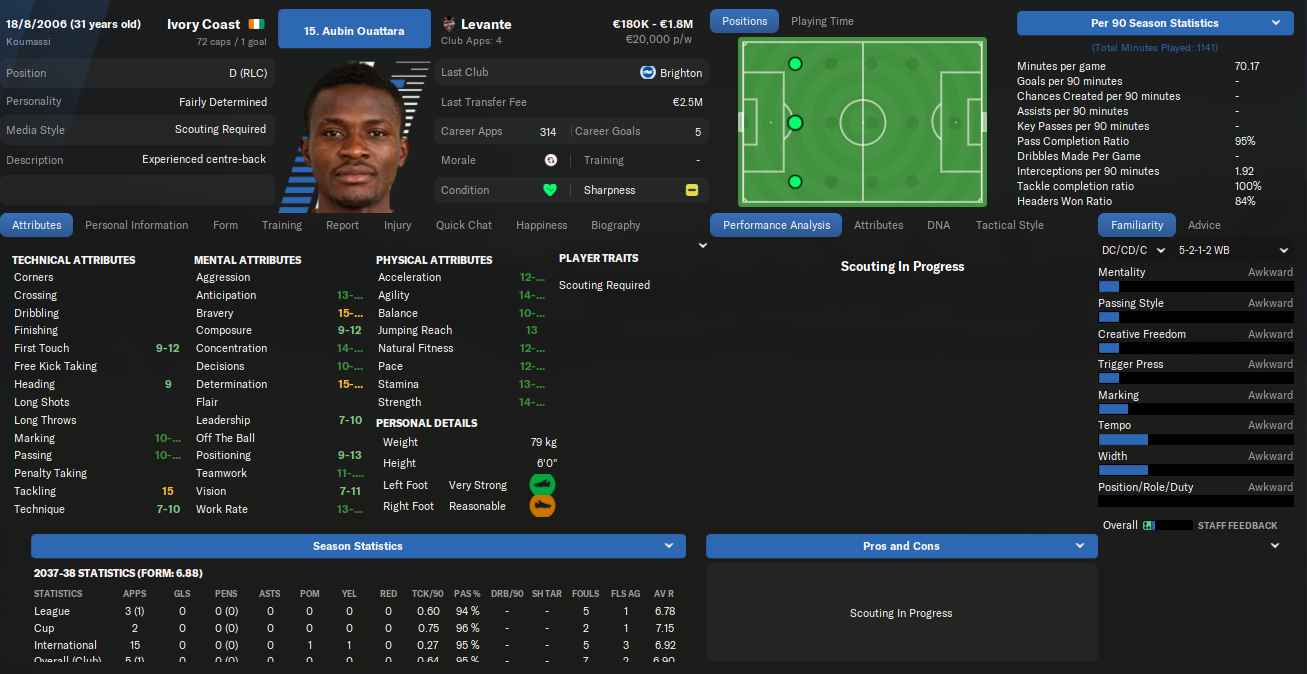Click the yellow sharpness indicator icon
Image resolution: width=1307 pixels, height=674 pixels.
pyautogui.click(x=692, y=190)
